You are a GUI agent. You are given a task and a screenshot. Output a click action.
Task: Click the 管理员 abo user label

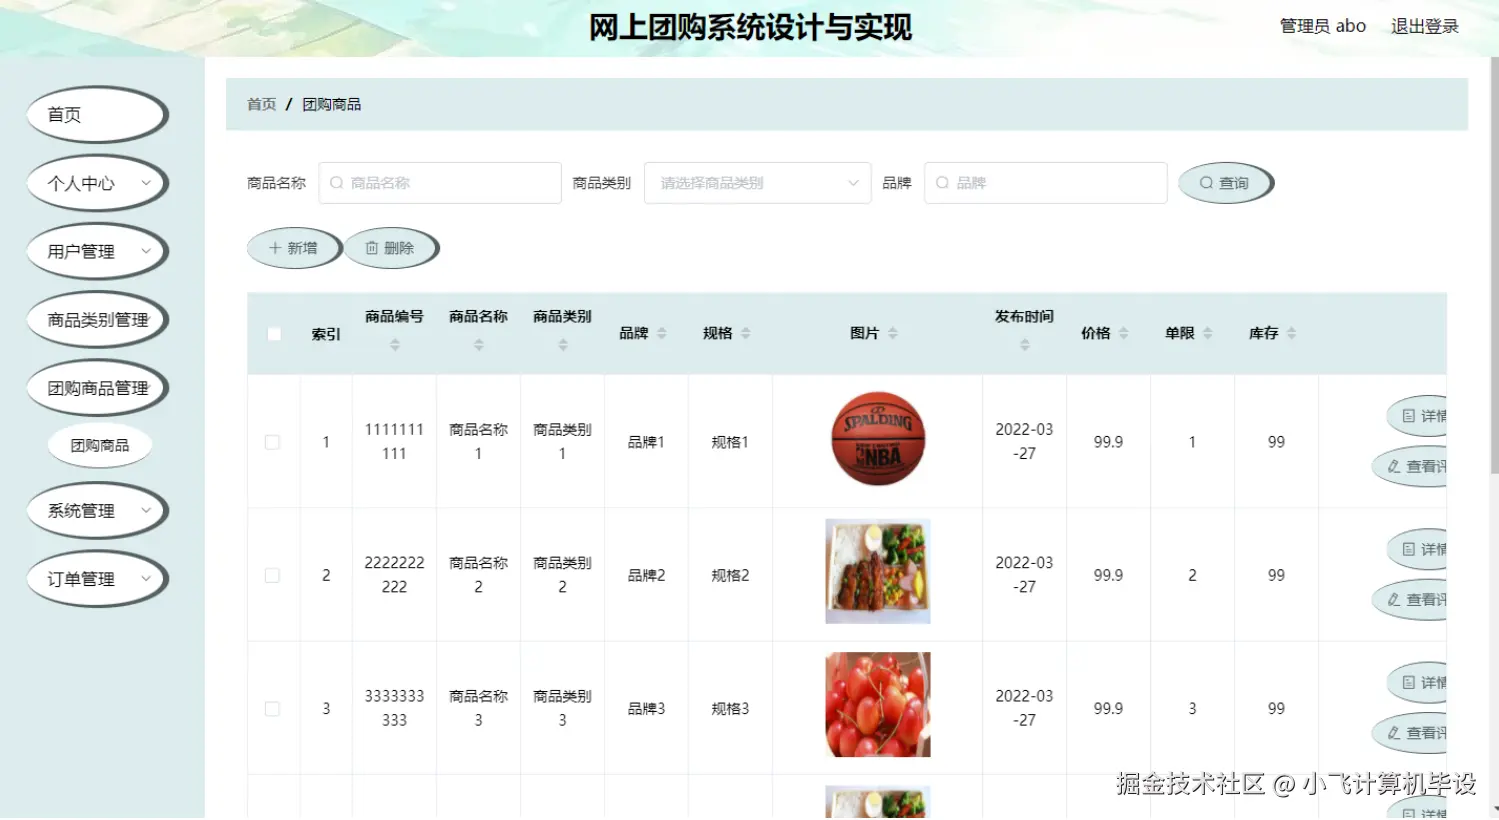[1323, 26]
